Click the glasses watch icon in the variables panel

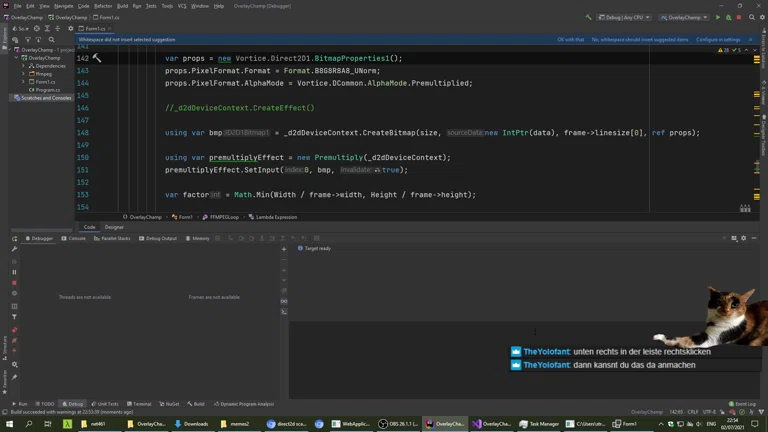(284, 301)
